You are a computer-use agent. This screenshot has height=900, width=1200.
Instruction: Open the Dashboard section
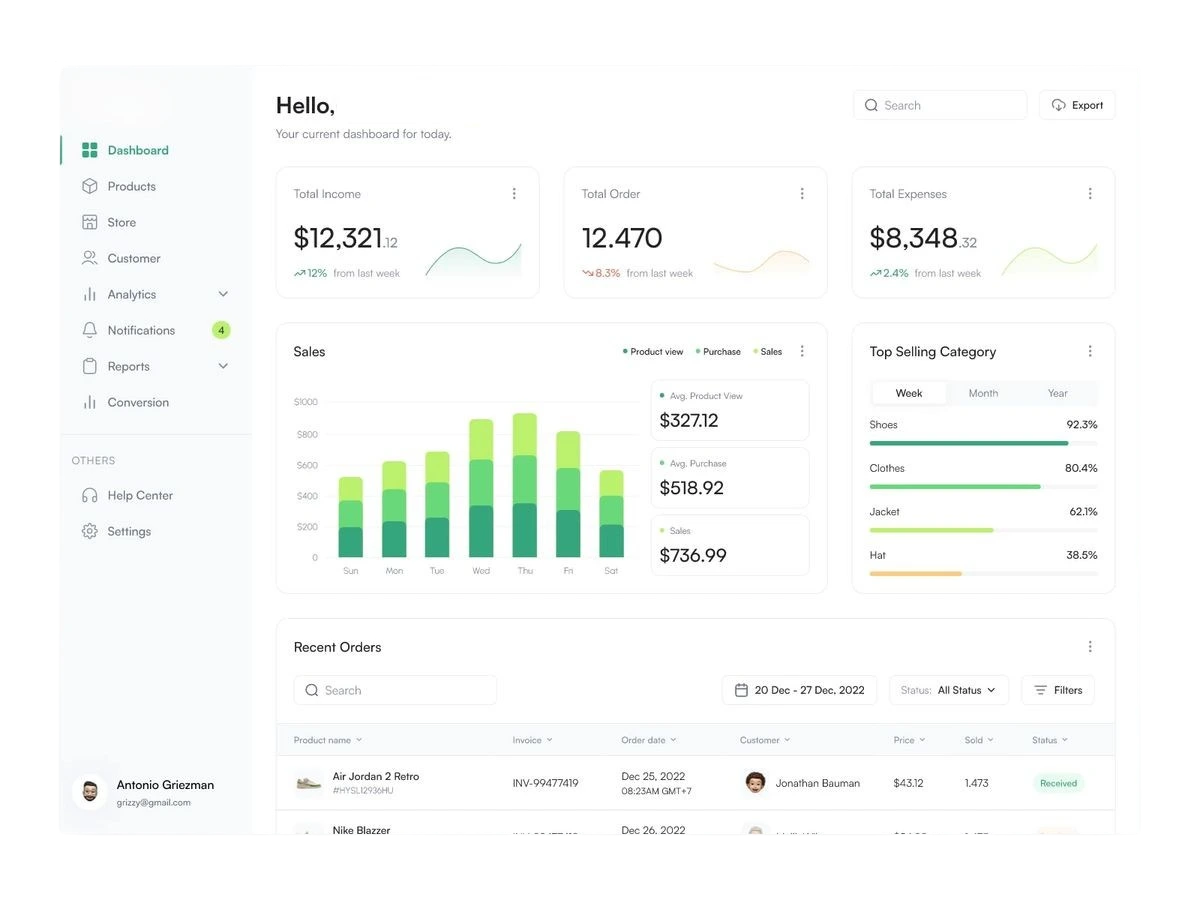pyautogui.click(x=91, y=150)
